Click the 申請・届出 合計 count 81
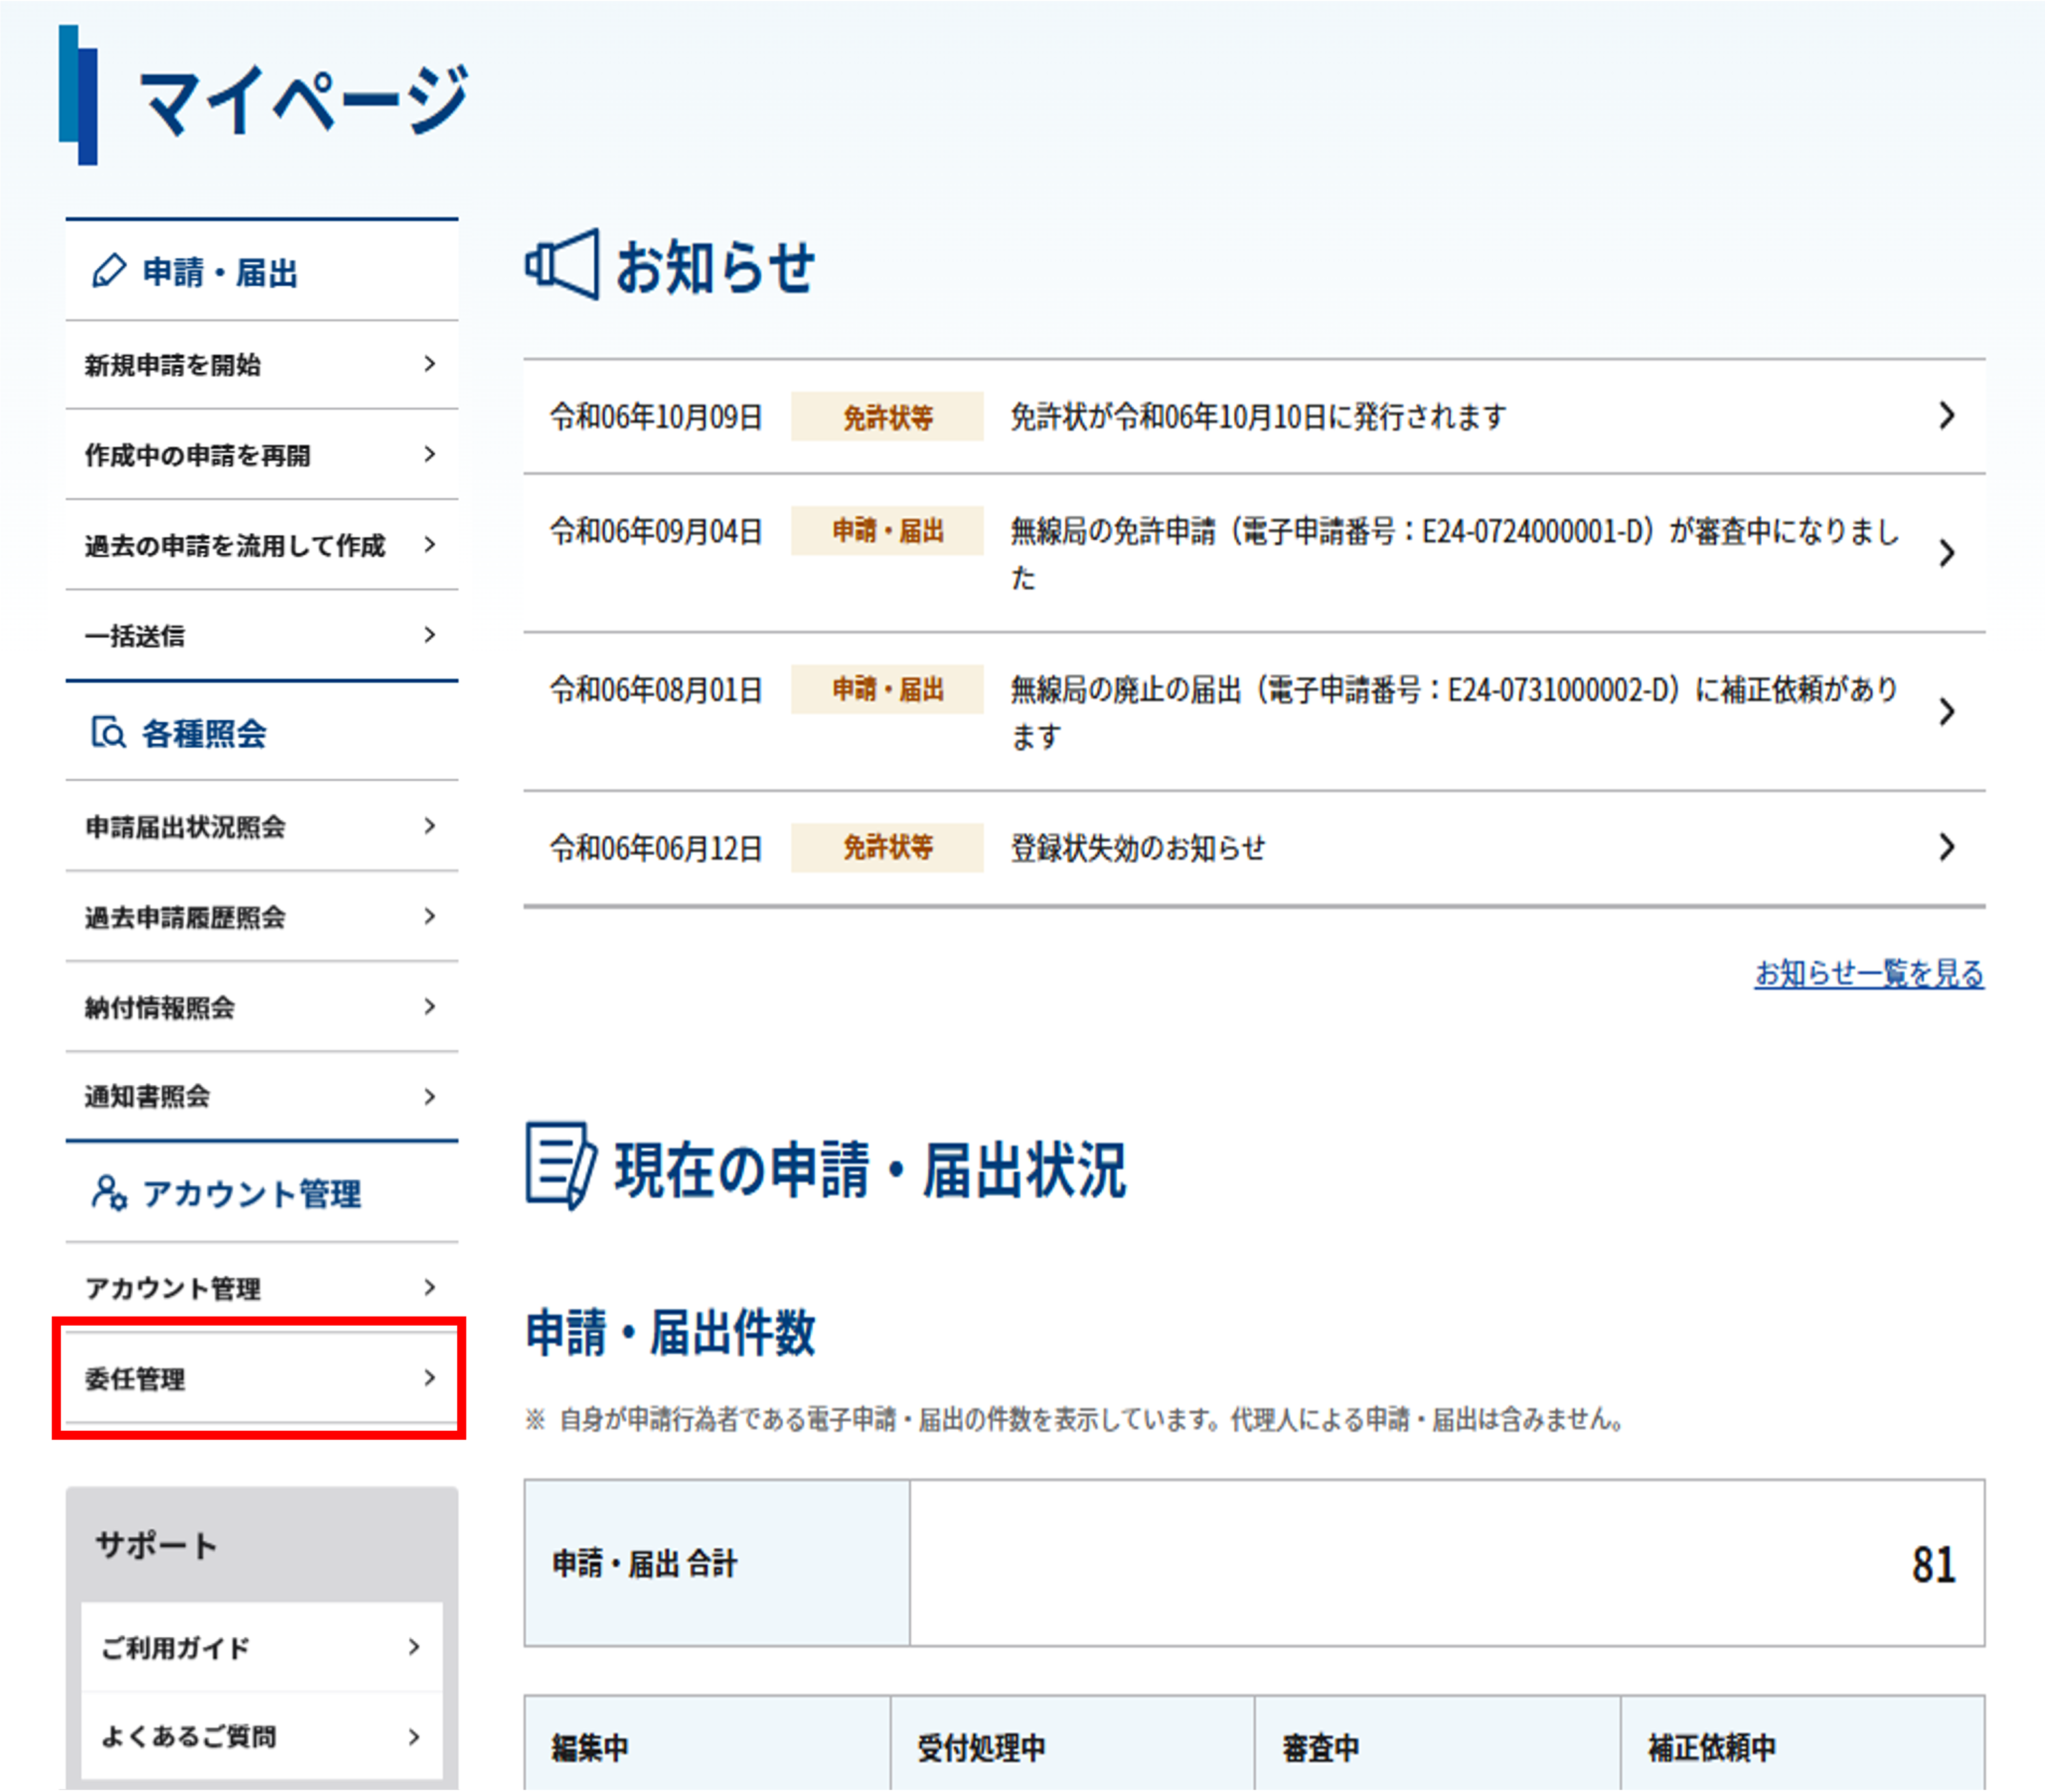The height and width of the screenshot is (1792, 2045). click(x=1933, y=1564)
